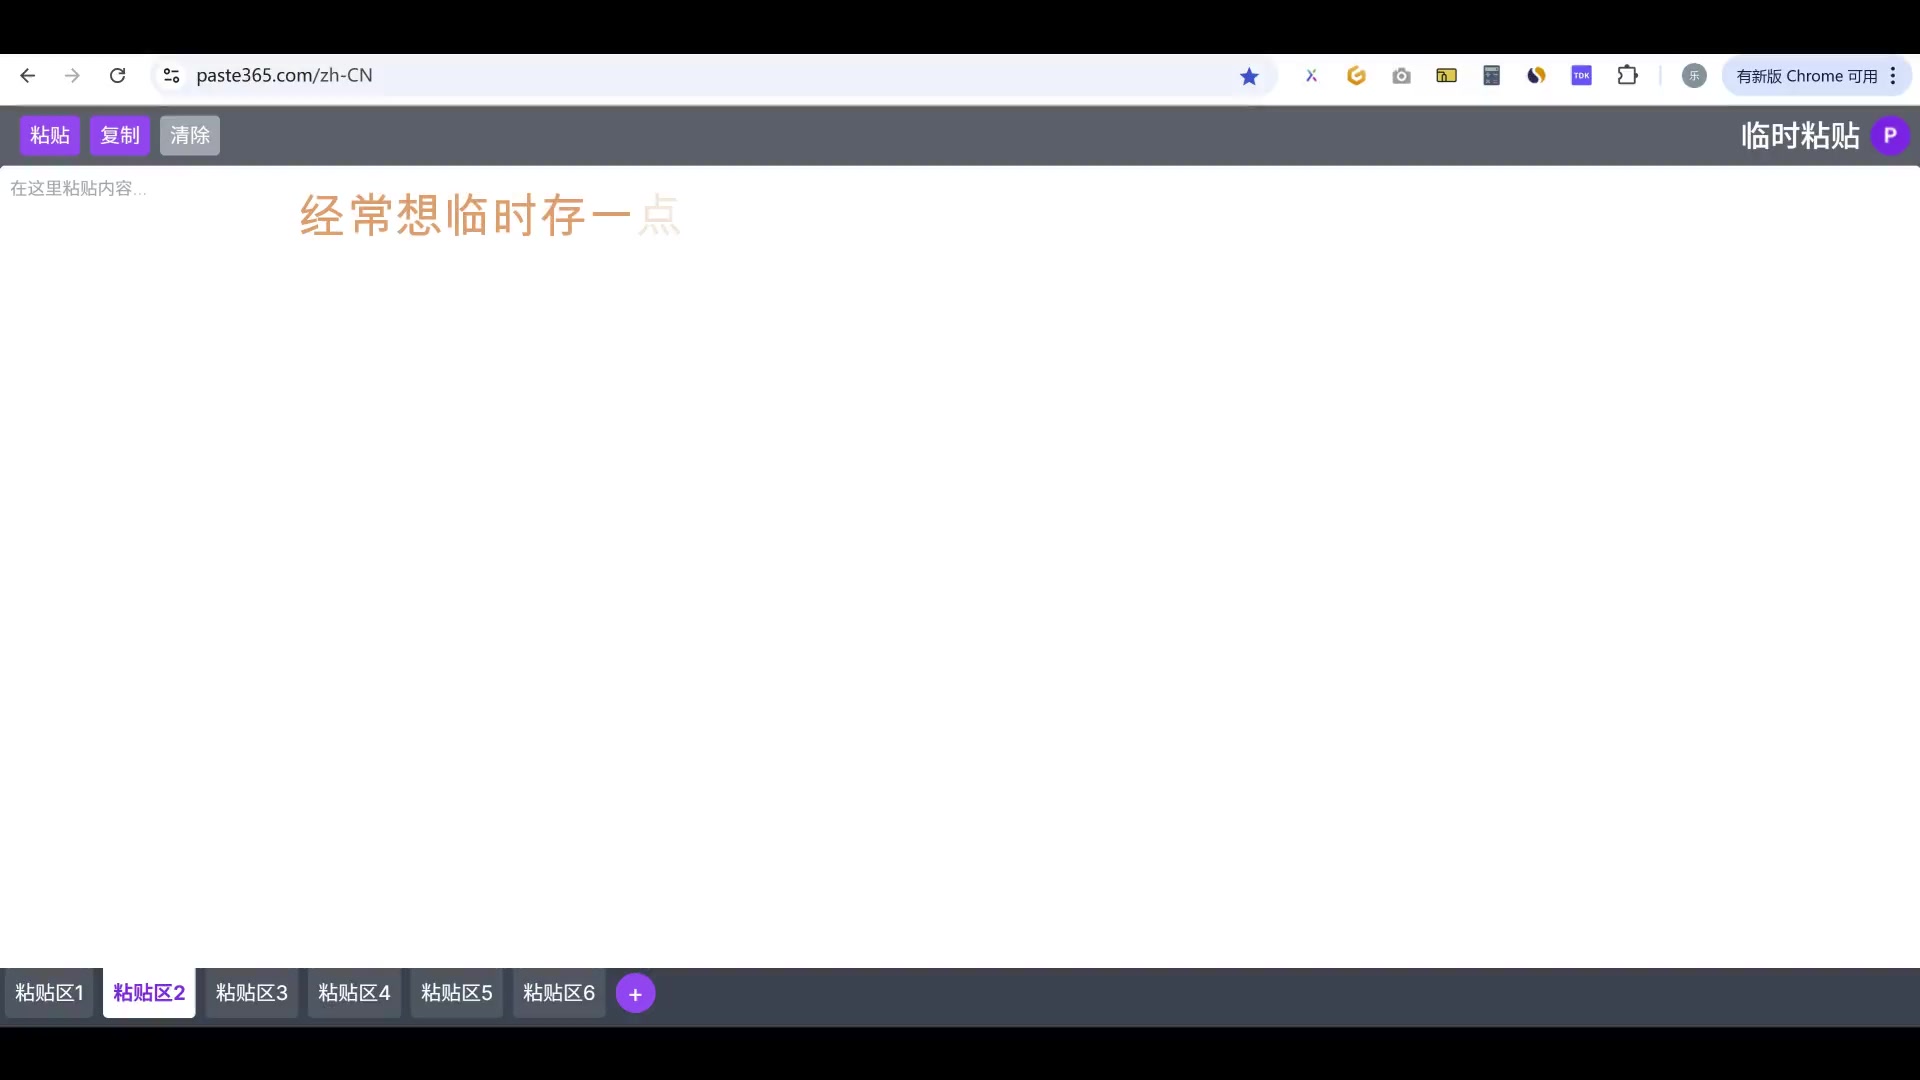Select the 粘贴区6 tab
The height and width of the screenshot is (1080, 1920).
coord(558,993)
